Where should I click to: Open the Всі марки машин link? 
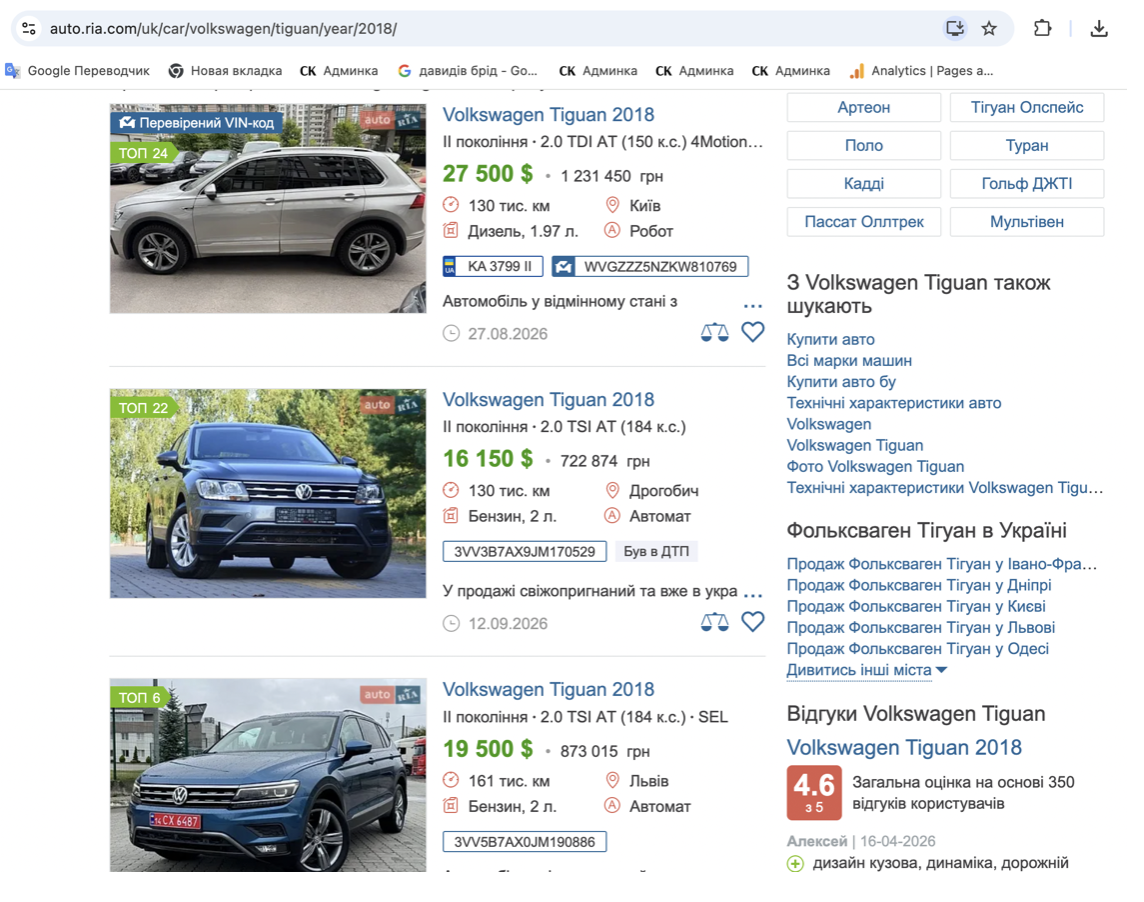pyautogui.click(x=849, y=361)
